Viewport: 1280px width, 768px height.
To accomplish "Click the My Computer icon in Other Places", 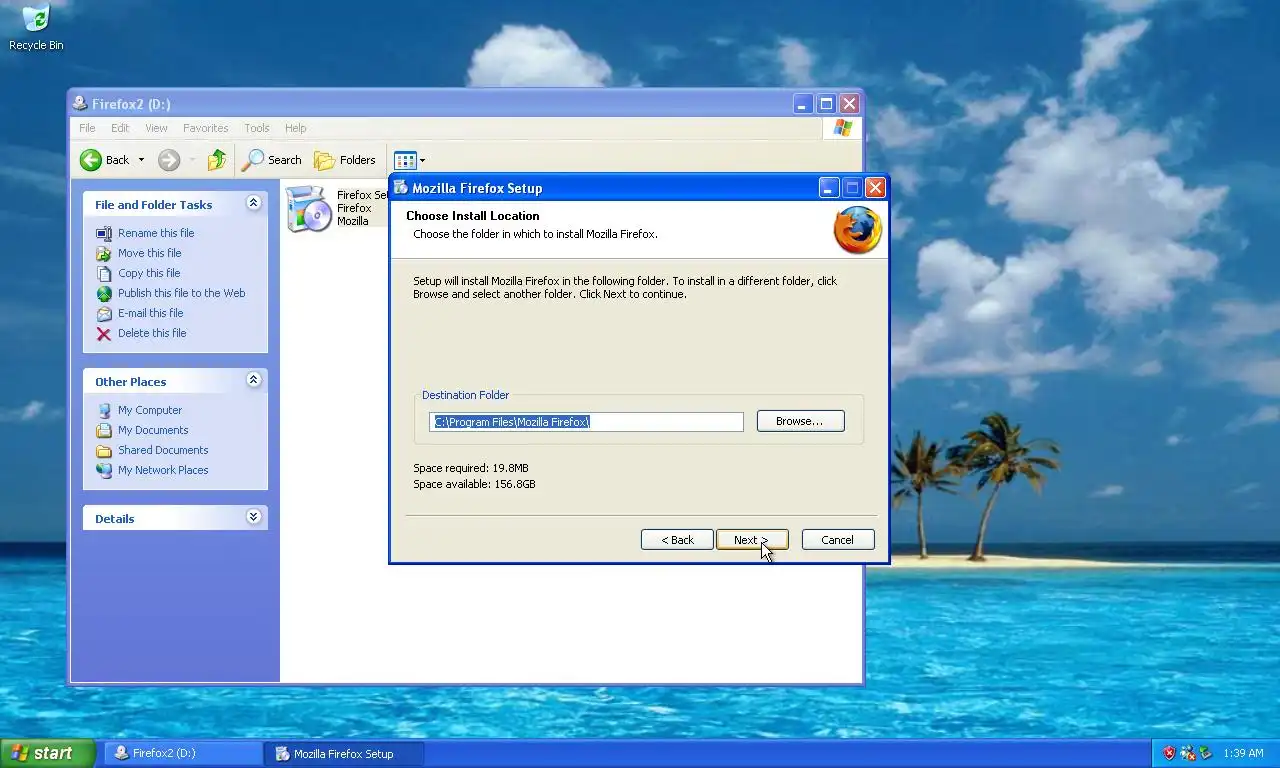I will click(104, 410).
